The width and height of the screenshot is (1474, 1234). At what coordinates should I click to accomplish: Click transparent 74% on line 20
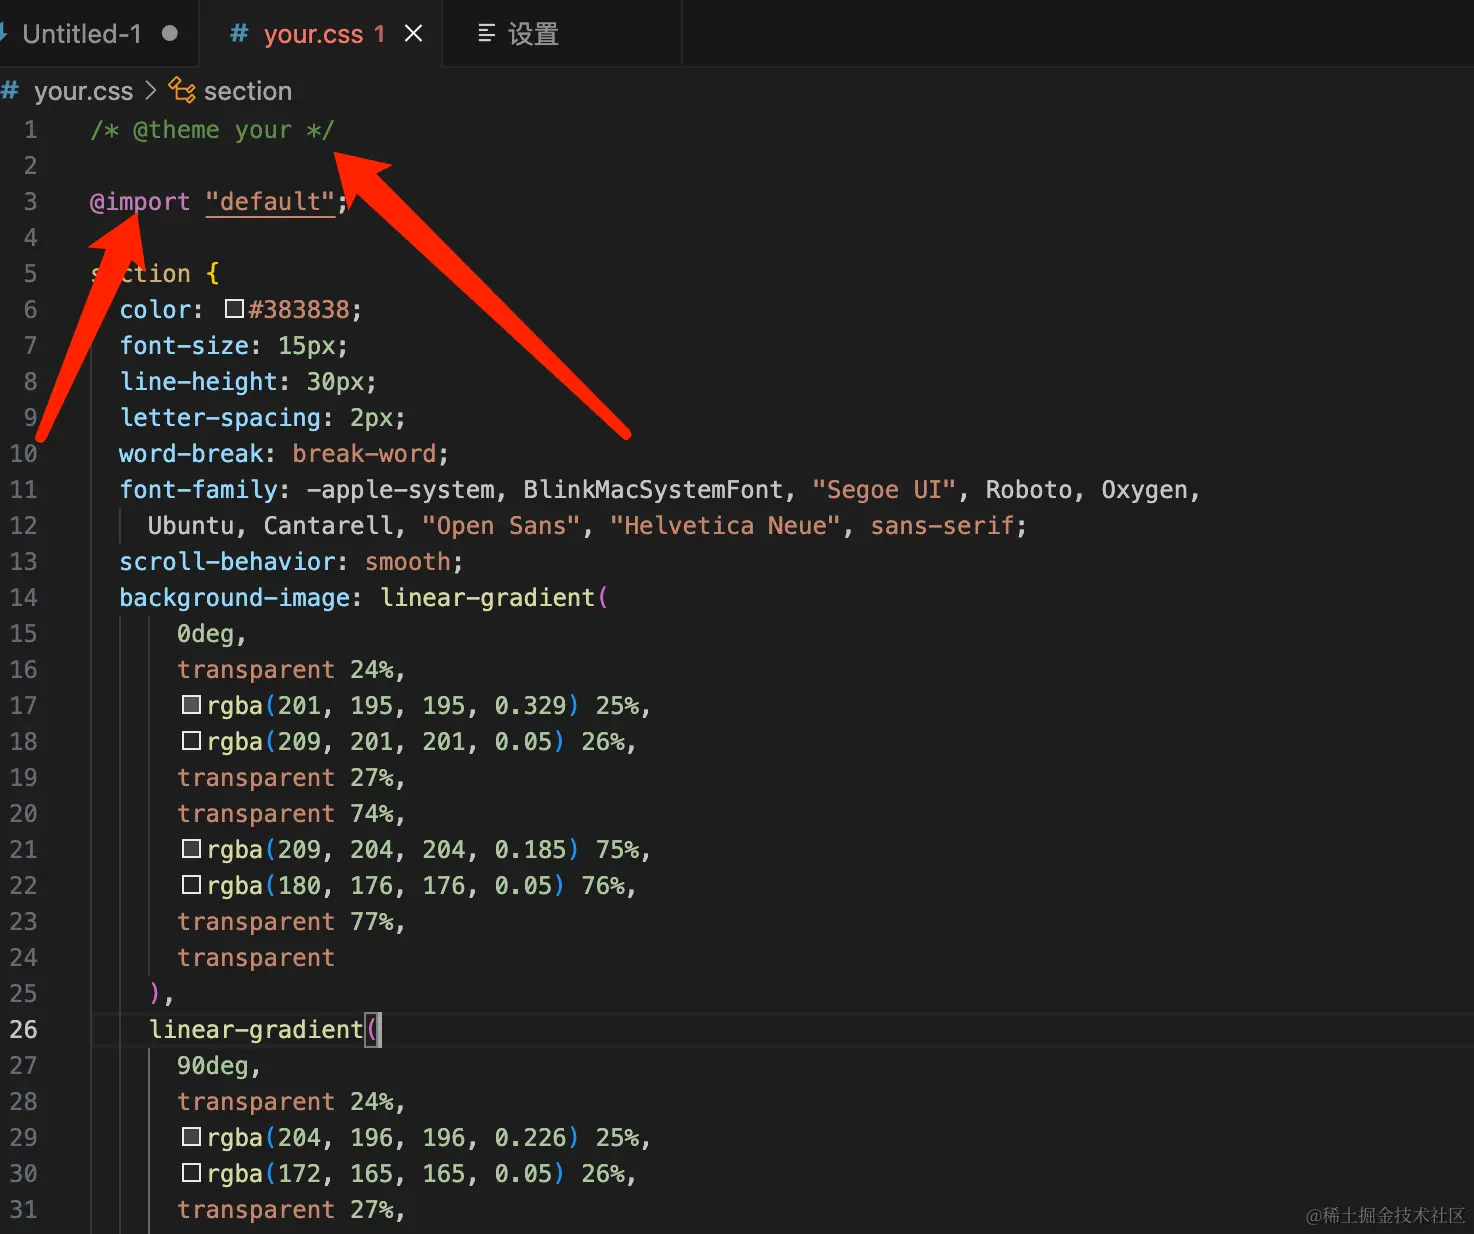coord(285,814)
